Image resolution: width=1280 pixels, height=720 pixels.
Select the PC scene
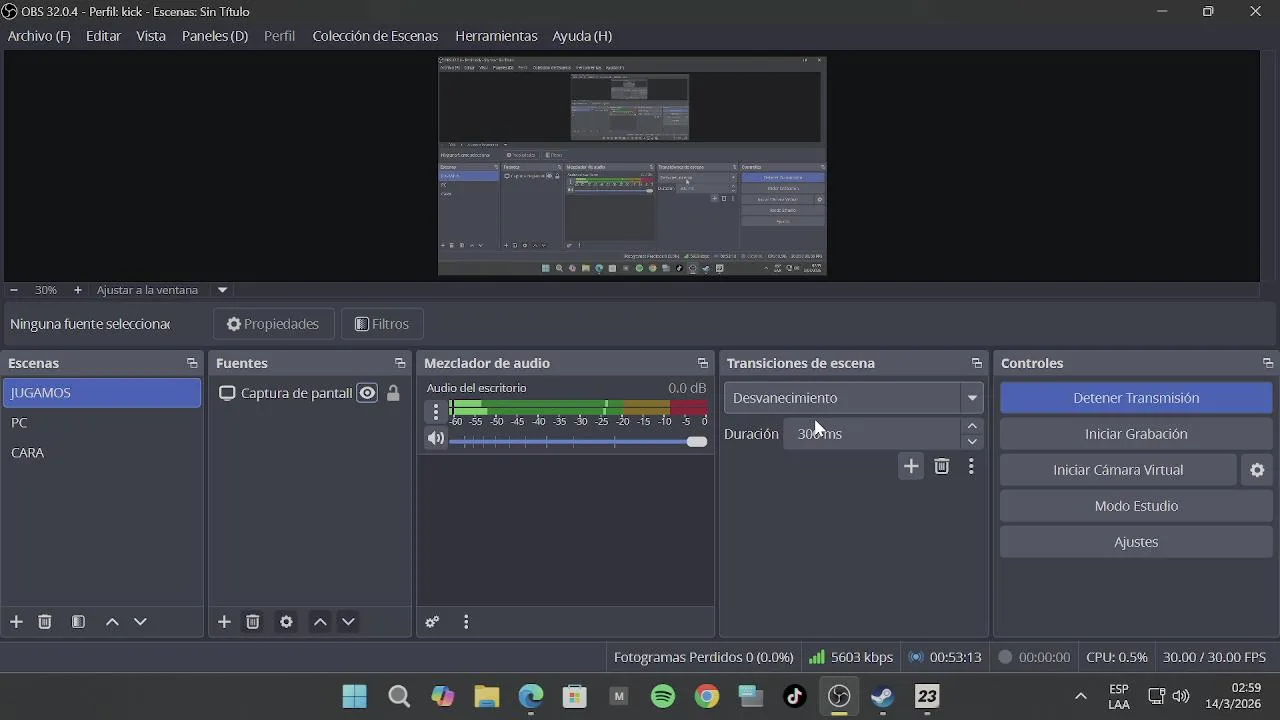coord(102,423)
